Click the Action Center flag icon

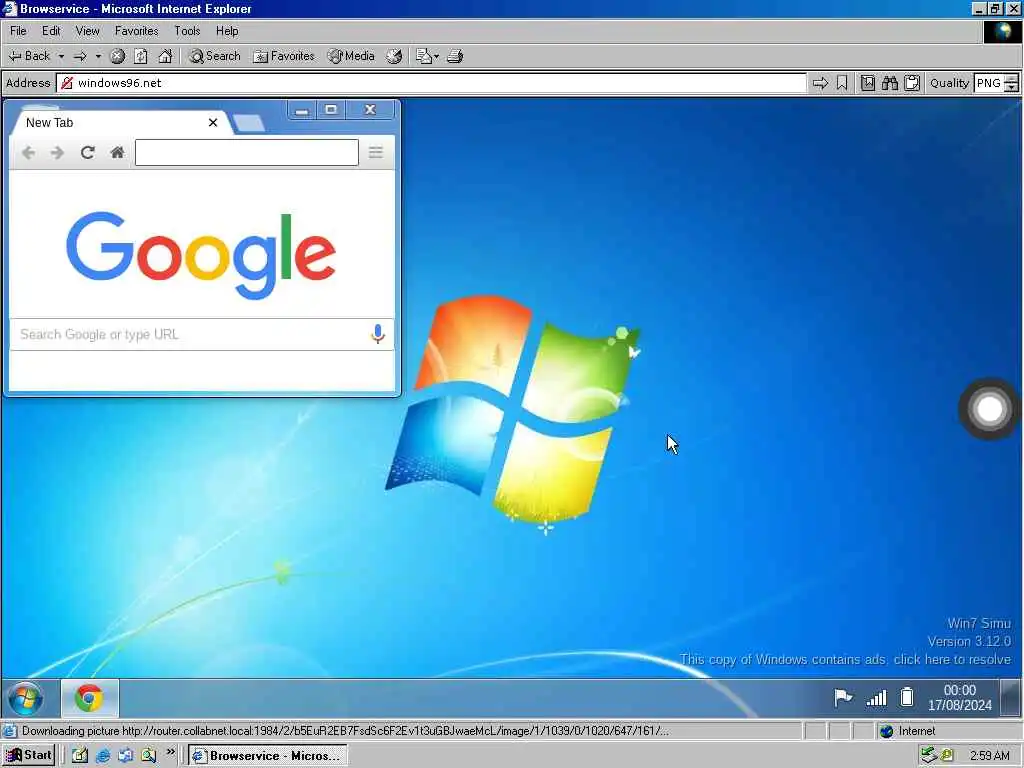point(843,697)
